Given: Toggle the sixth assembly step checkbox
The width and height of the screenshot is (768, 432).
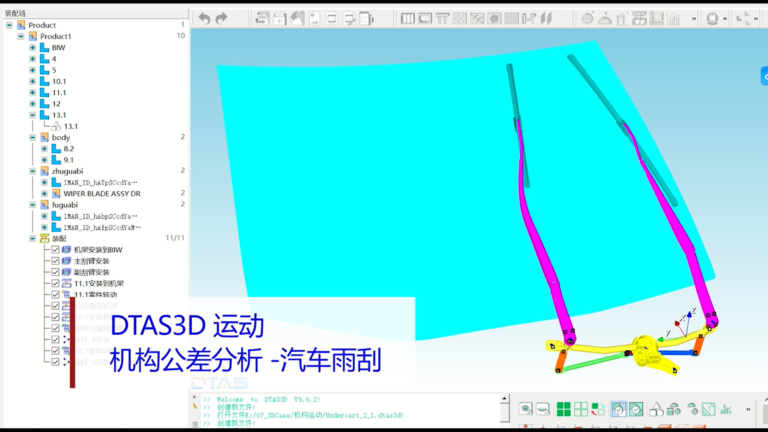Looking at the screenshot, I should 55,306.
